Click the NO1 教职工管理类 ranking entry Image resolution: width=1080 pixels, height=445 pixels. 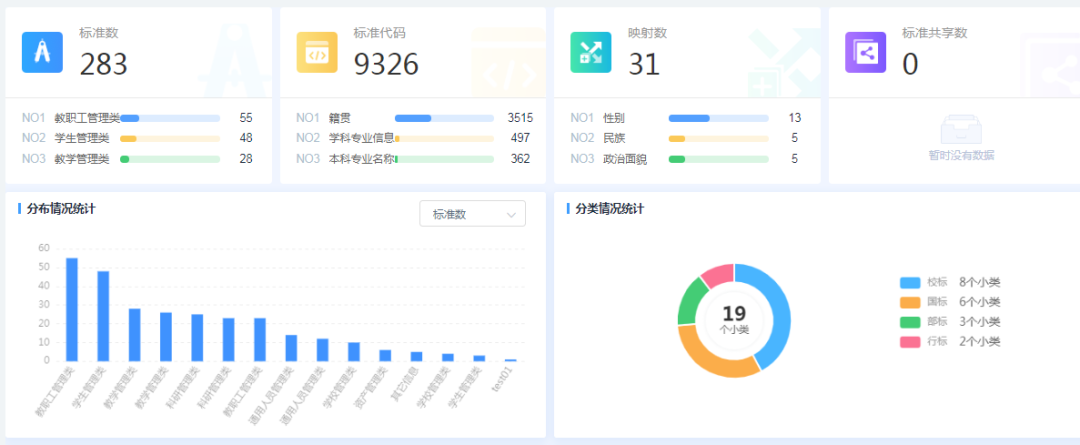87,118
